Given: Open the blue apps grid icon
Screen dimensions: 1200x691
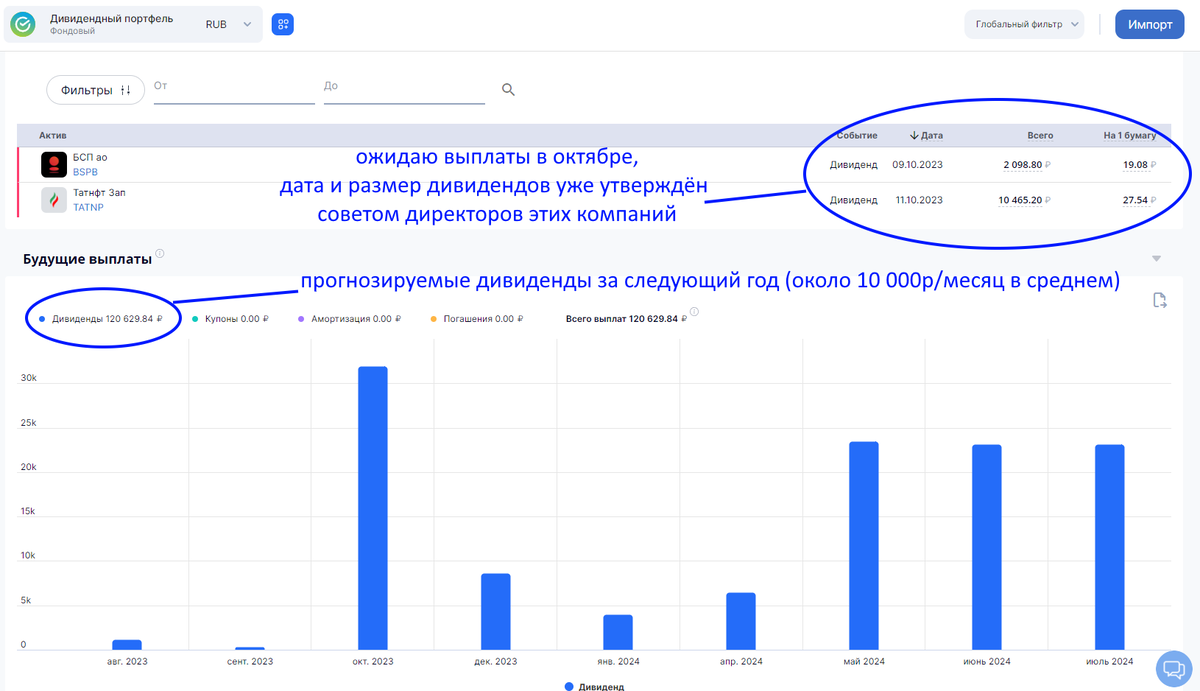Looking at the screenshot, I should pyautogui.click(x=283, y=24).
